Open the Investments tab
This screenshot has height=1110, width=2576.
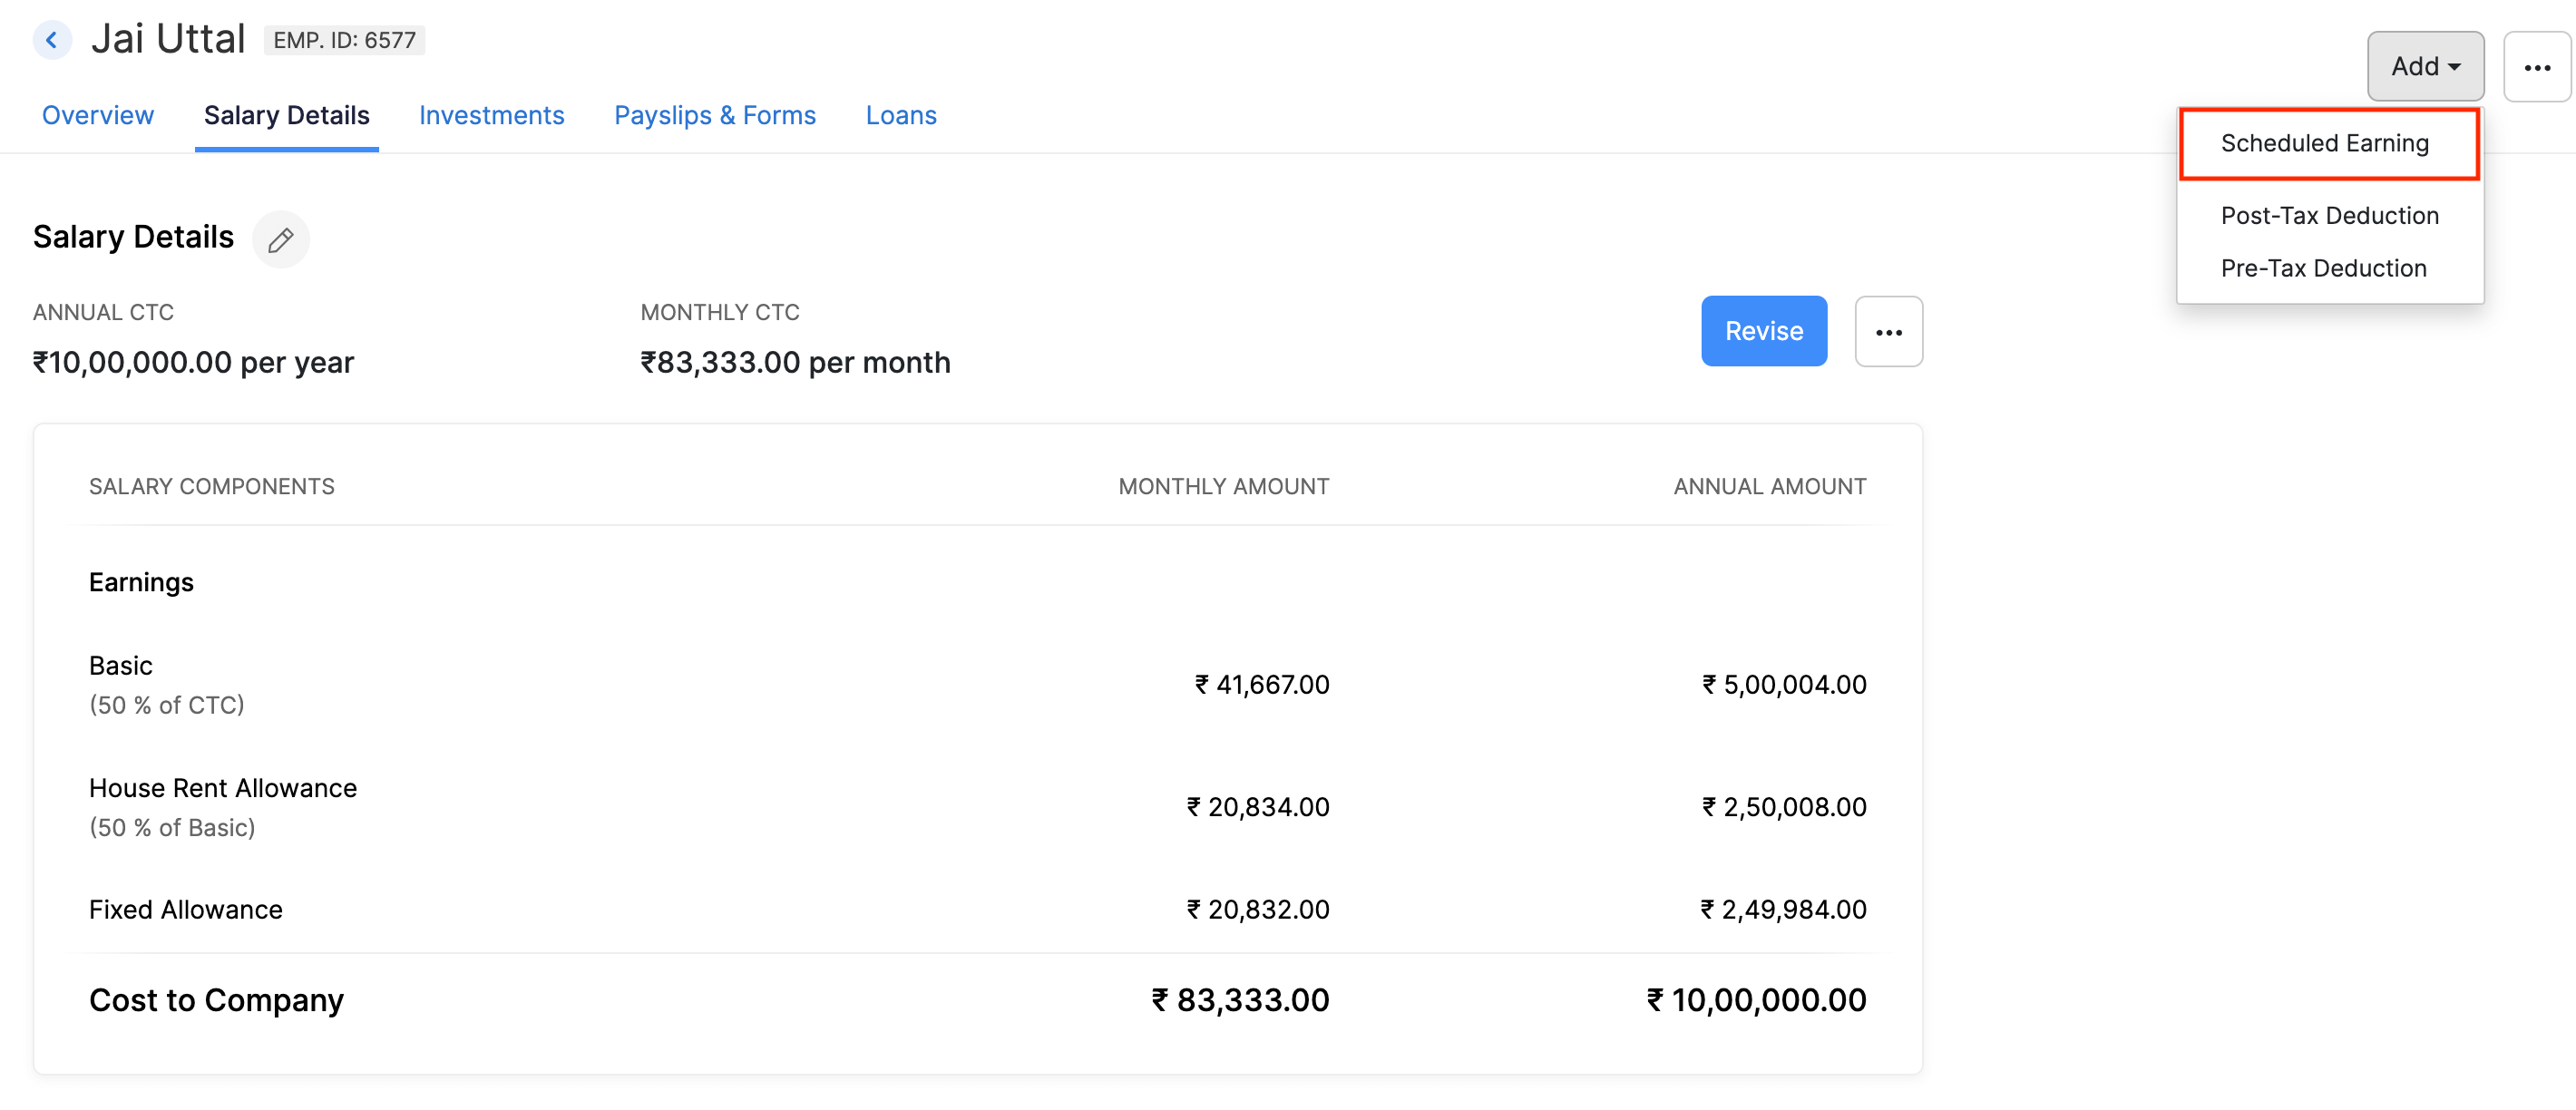[491, 115]
